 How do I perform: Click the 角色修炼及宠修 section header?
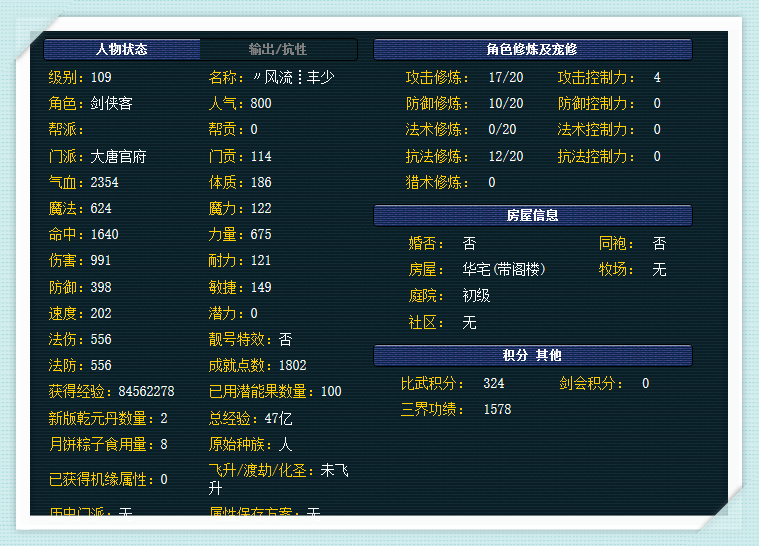[x=532, y=49]
